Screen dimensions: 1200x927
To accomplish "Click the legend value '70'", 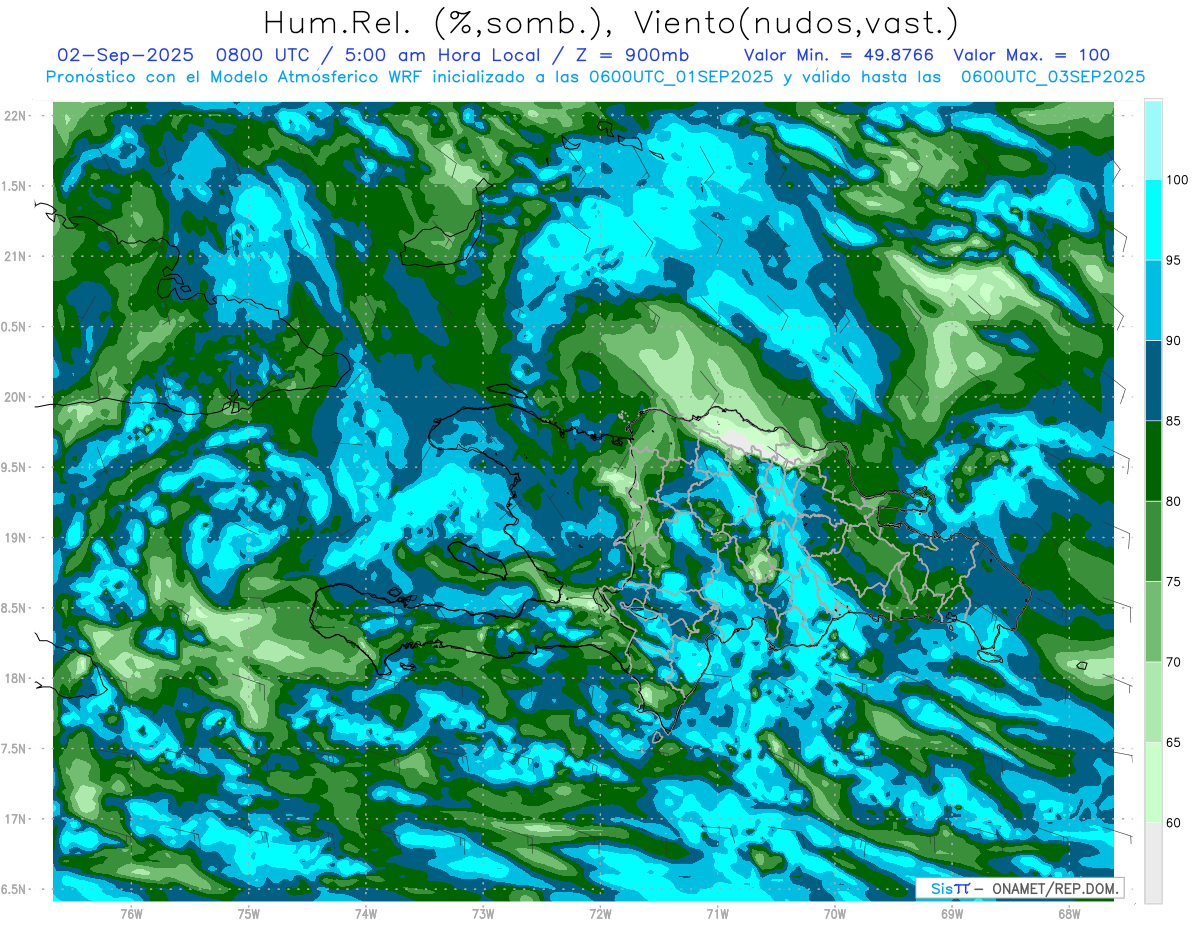I will tap(1175, 662).
